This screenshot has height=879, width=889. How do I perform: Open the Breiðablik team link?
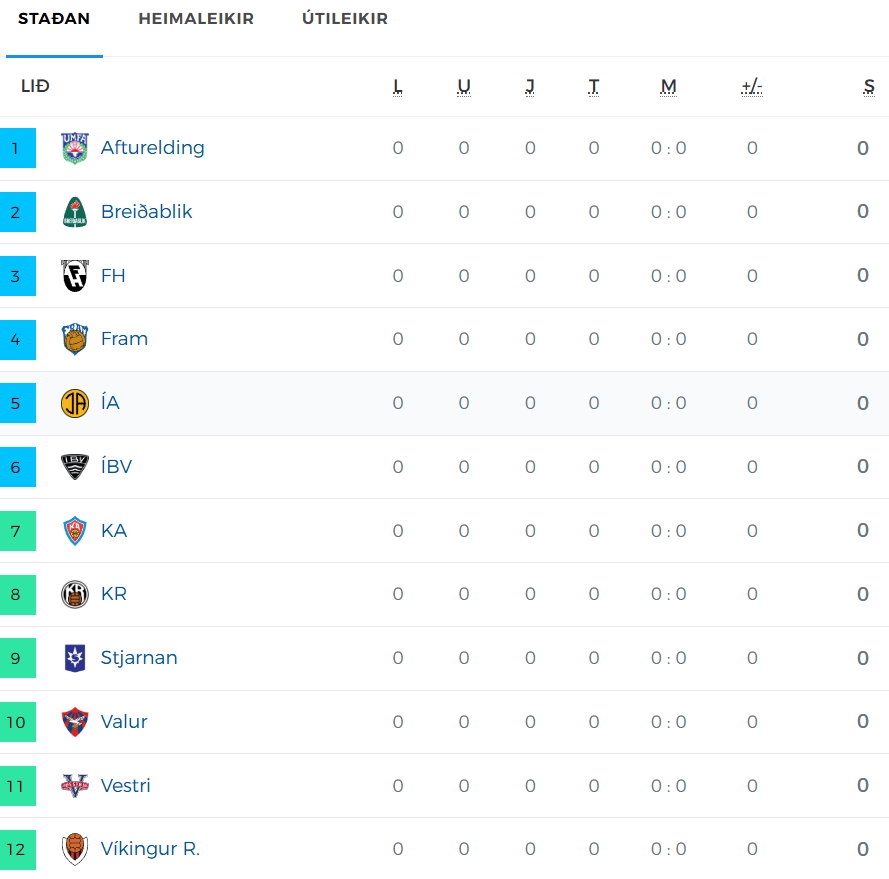(x=147, y=212)
